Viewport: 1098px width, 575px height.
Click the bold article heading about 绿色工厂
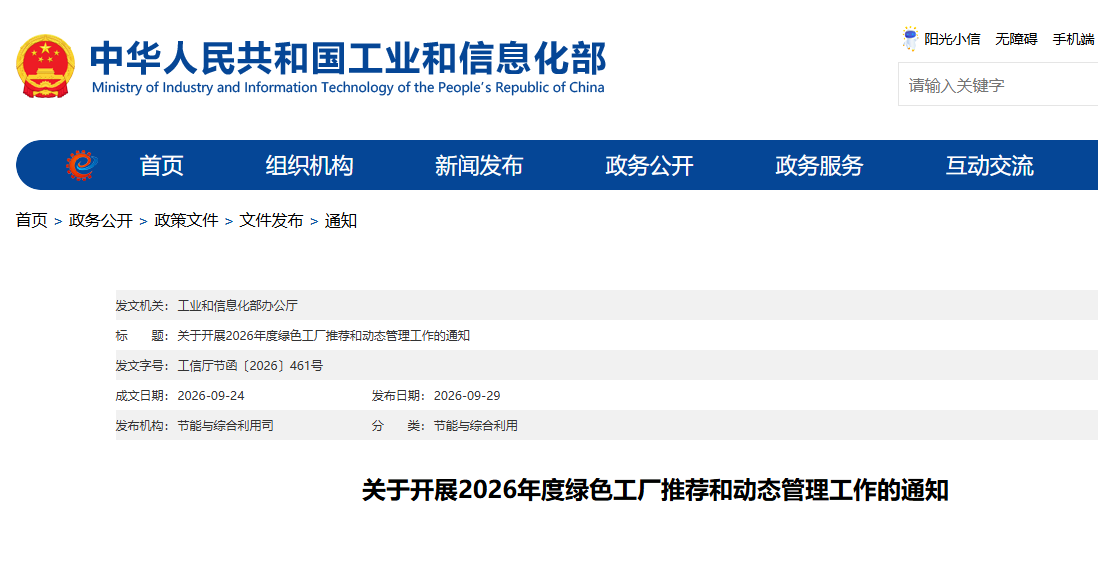coord(655,490)
